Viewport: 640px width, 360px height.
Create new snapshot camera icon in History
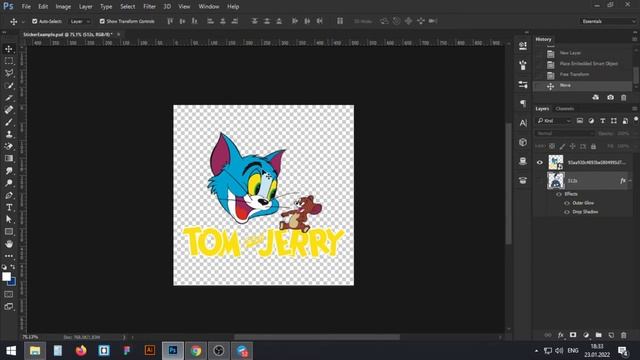(610, 98)
